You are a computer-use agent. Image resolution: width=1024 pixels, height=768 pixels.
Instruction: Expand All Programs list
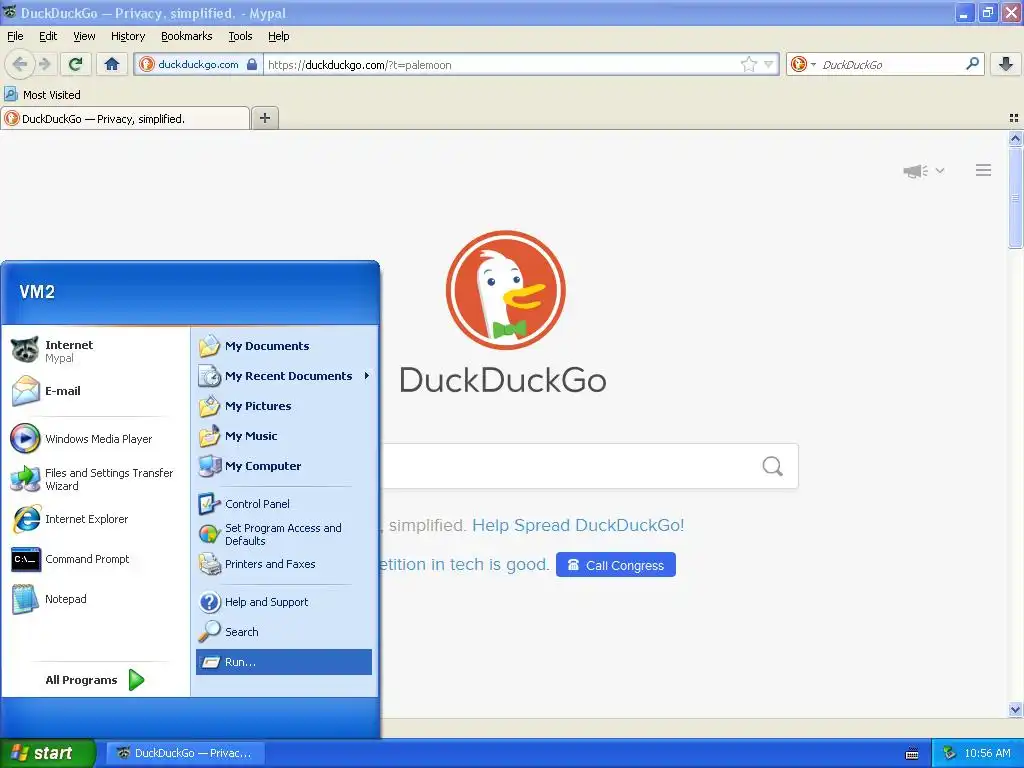(x=95, y=680)
